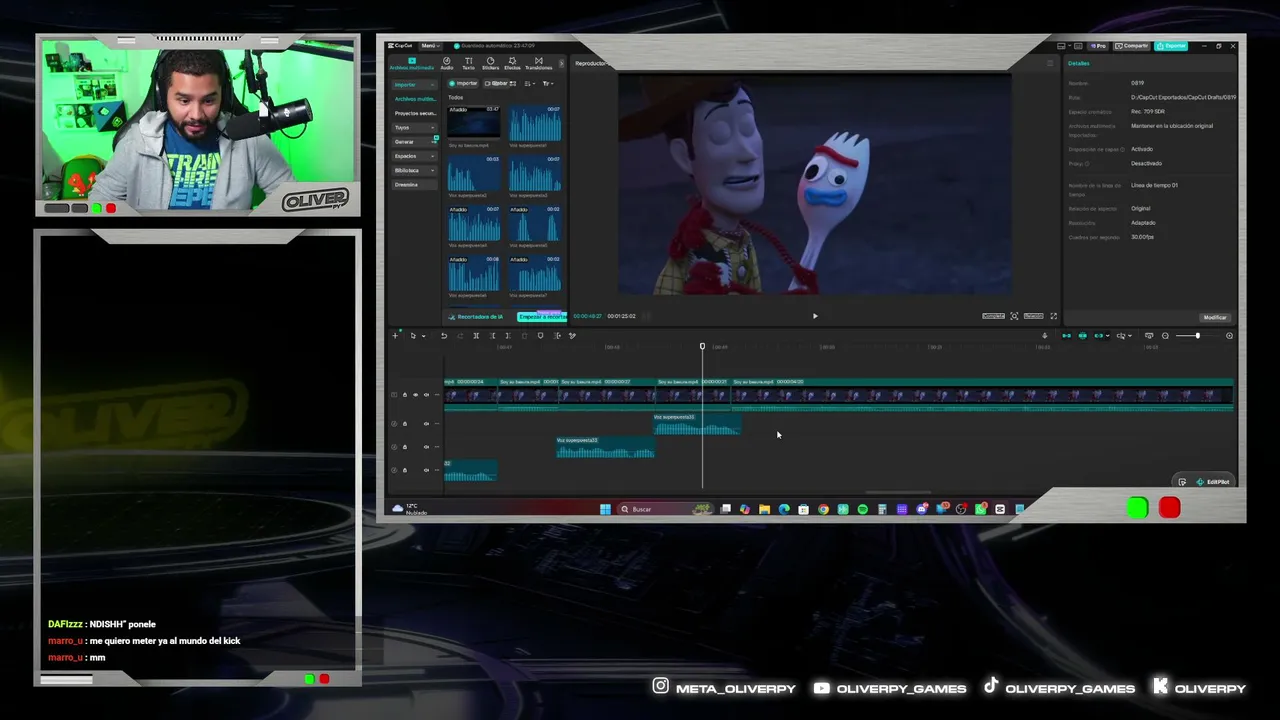The image size is (1280, 720).
Task: Toggle lock on the main video track
Action: 405,395
